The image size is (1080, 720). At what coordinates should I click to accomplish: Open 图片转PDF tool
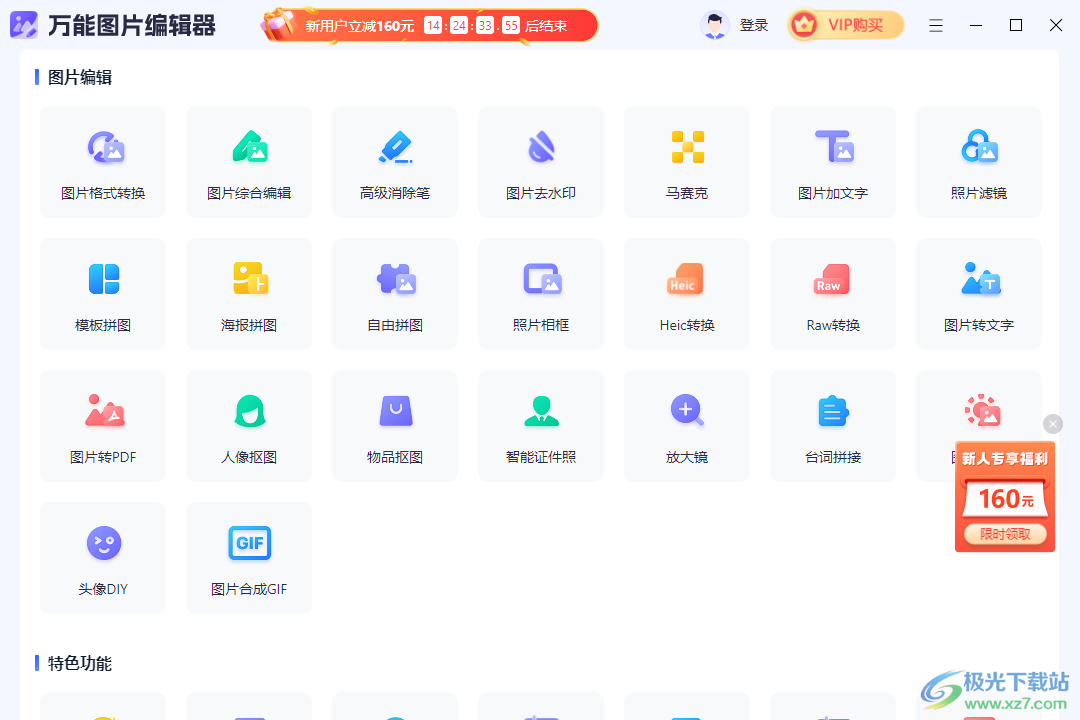[103, 426]
